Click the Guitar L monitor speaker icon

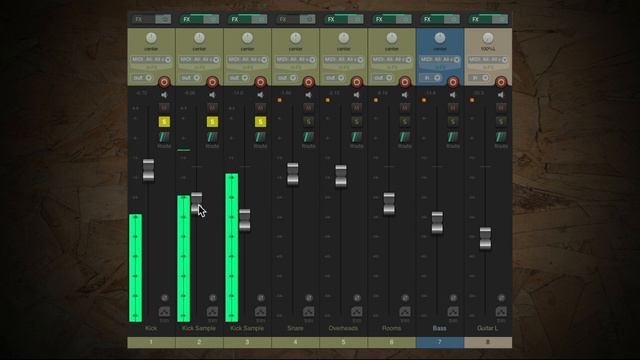501,95
